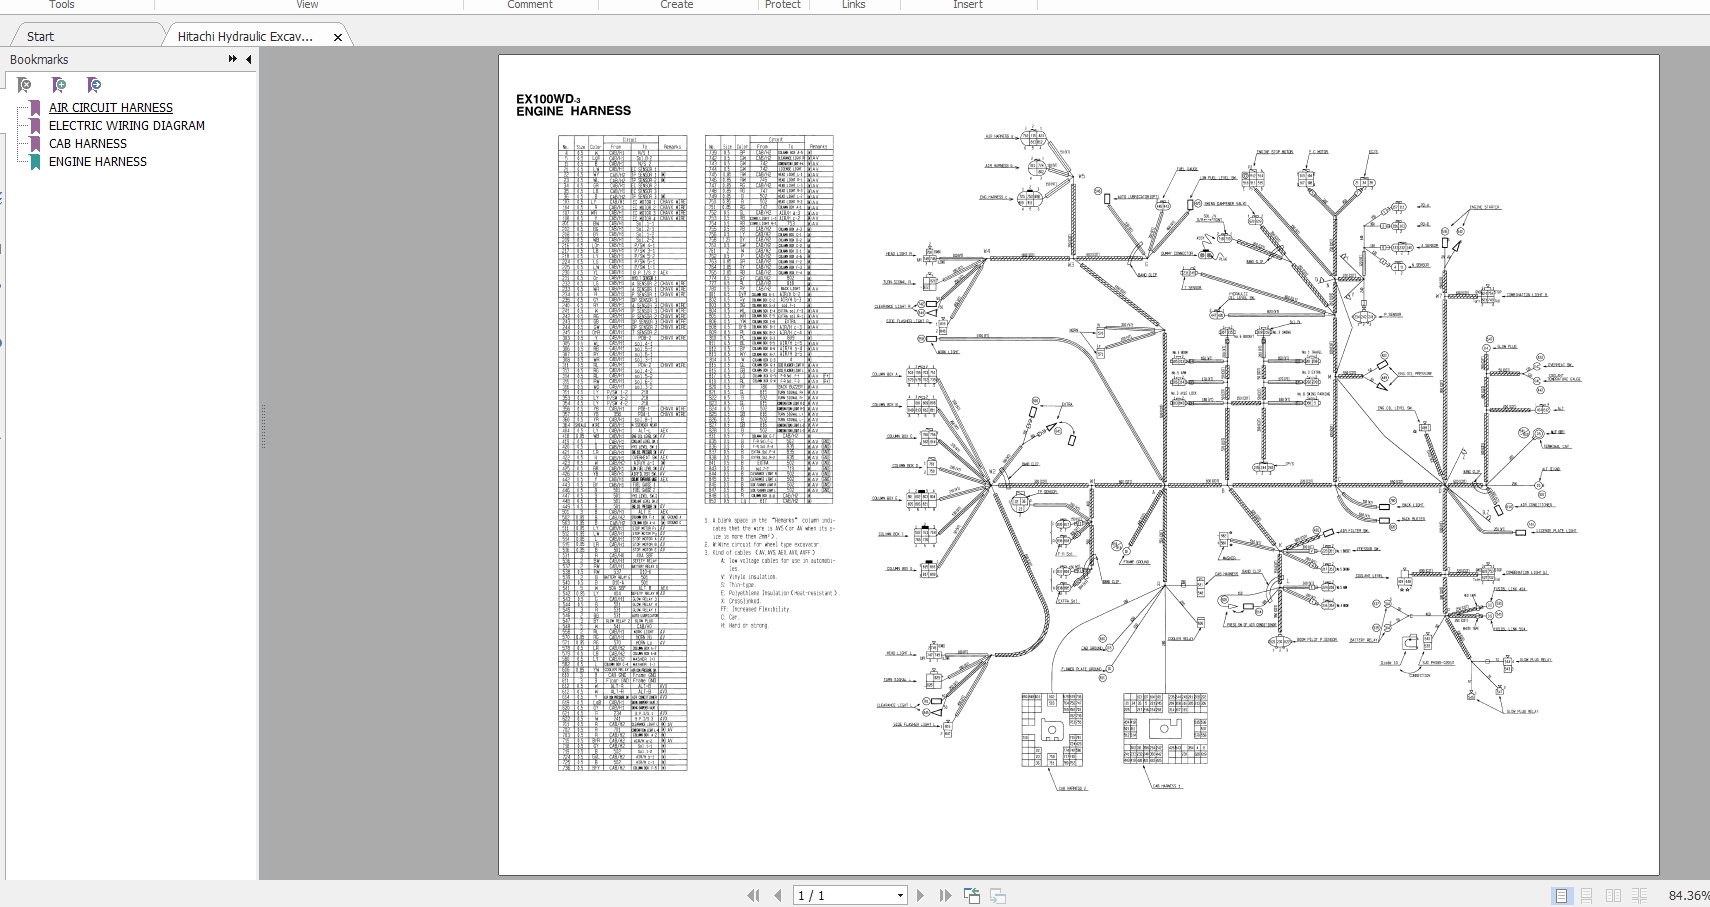Click the next view icon
The image size is (1710, 907).
(x=997, y=895)
